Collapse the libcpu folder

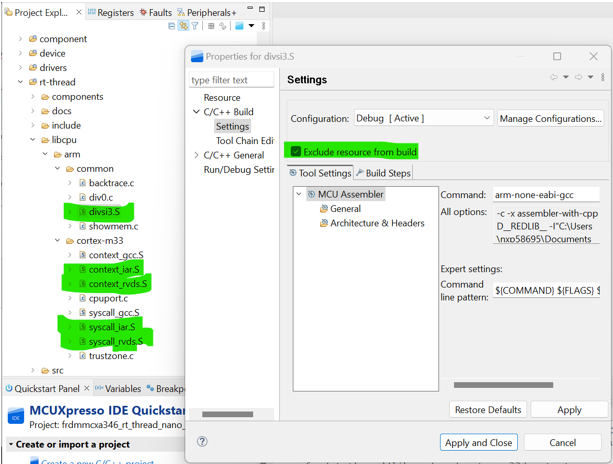coord(33,140)
